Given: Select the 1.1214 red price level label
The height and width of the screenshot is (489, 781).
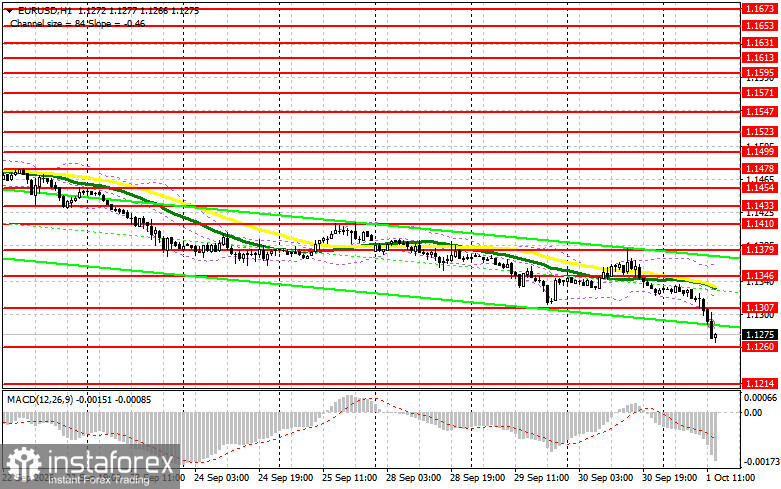Looking at the screenshot, I should click(x=760, y=383).
